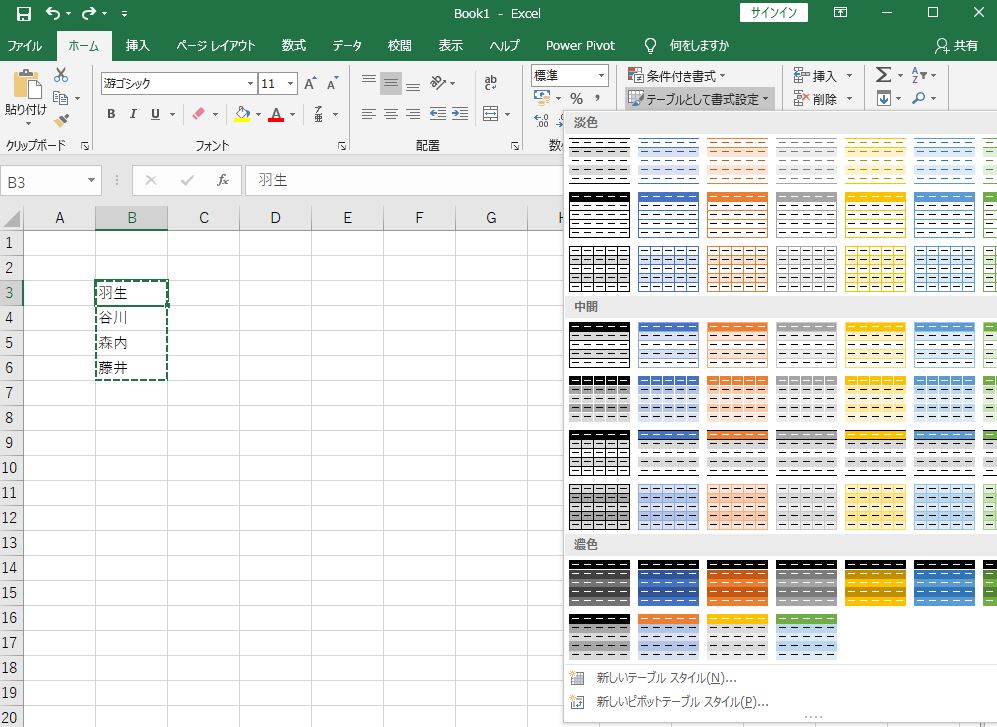Click the fill color bucket icon
Screen dimensions: 997x727
(x=242, y=114)
